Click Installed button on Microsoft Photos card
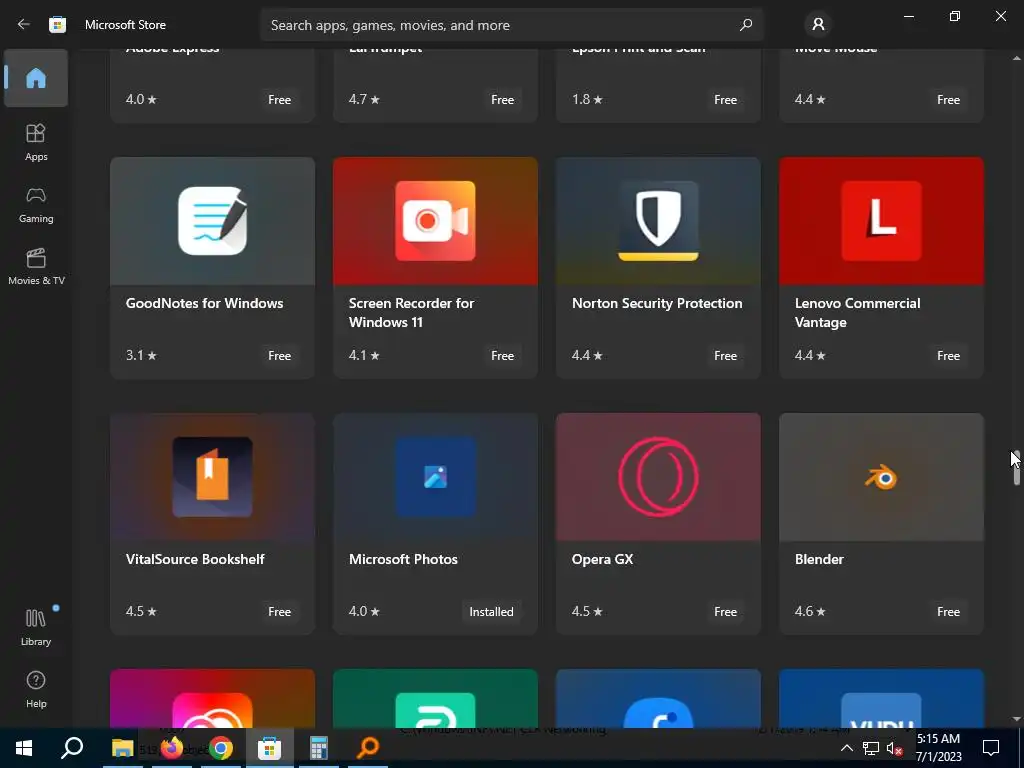The height and width of the screenshot is (768, 1024). click(491, 611)
